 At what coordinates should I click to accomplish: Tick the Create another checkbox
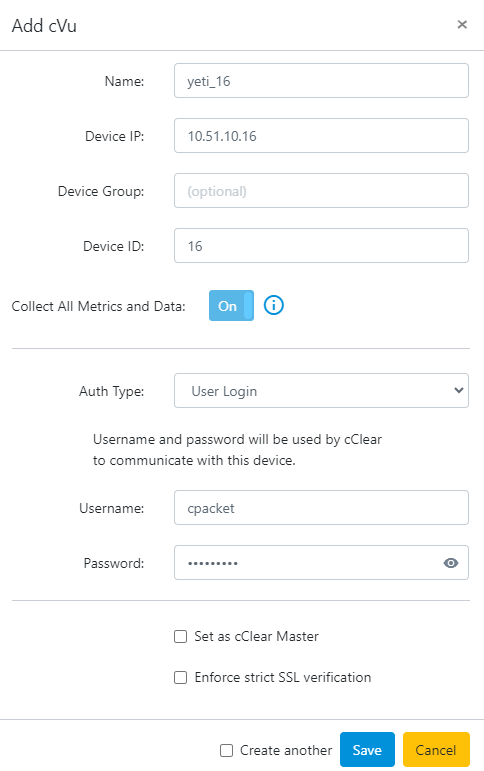[226, 750]
